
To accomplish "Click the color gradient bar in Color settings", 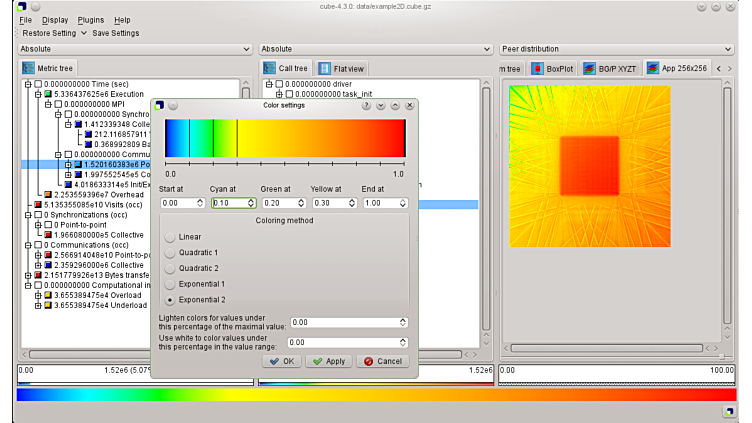I will (x=285, y=138).
